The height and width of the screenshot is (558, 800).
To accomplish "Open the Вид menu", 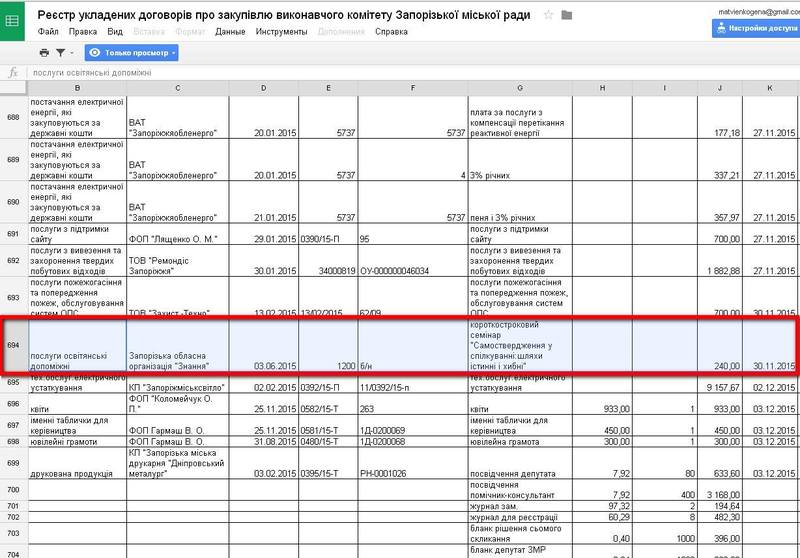I will click(x=115, y=32).
